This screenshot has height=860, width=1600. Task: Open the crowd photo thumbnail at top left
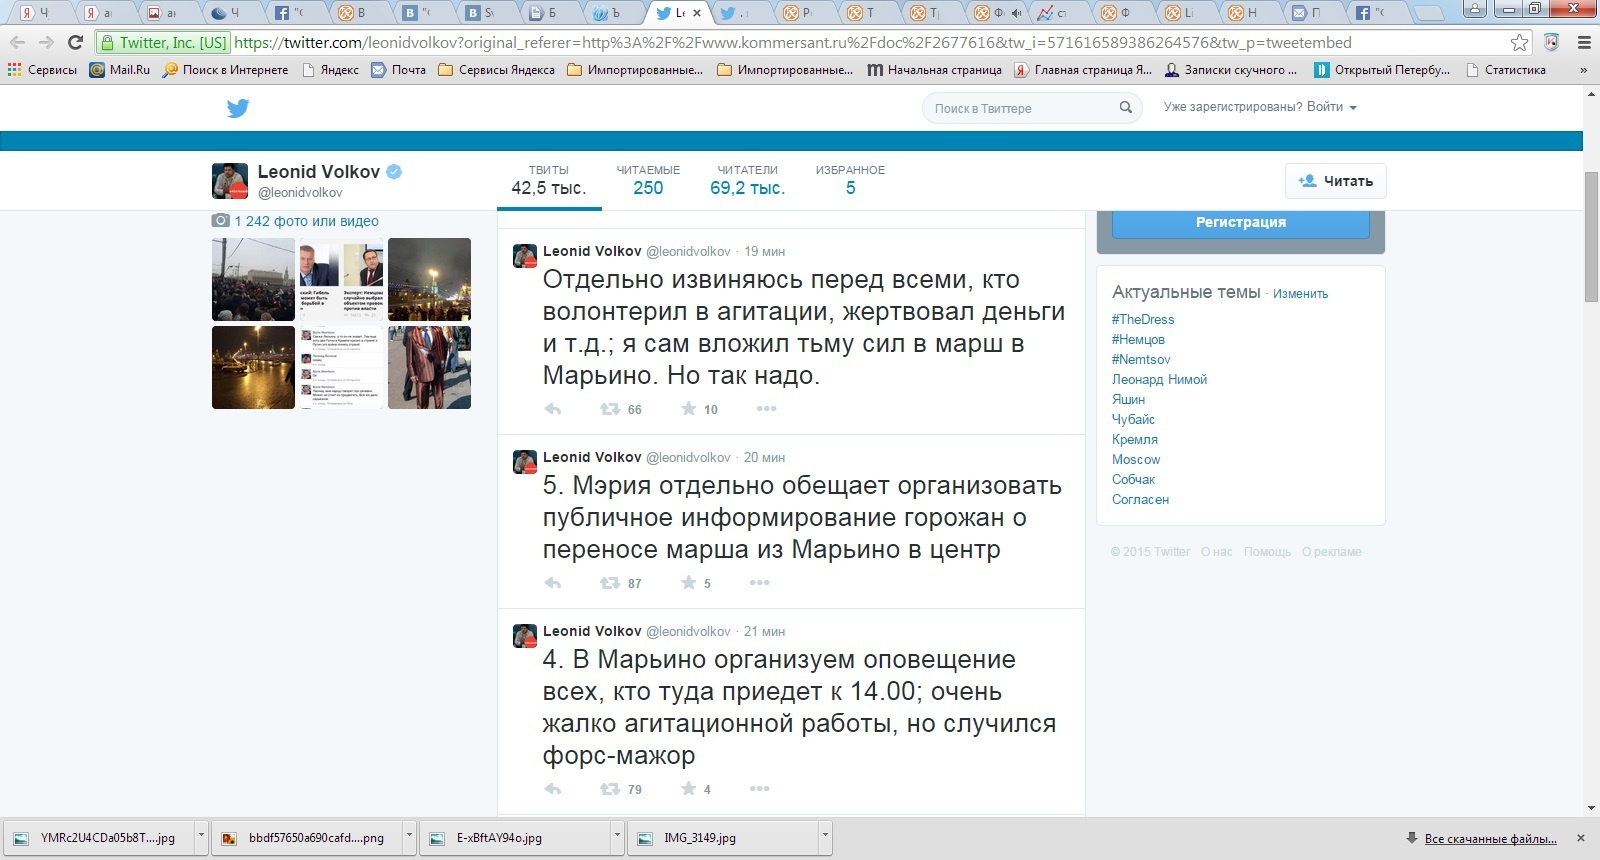253,279
